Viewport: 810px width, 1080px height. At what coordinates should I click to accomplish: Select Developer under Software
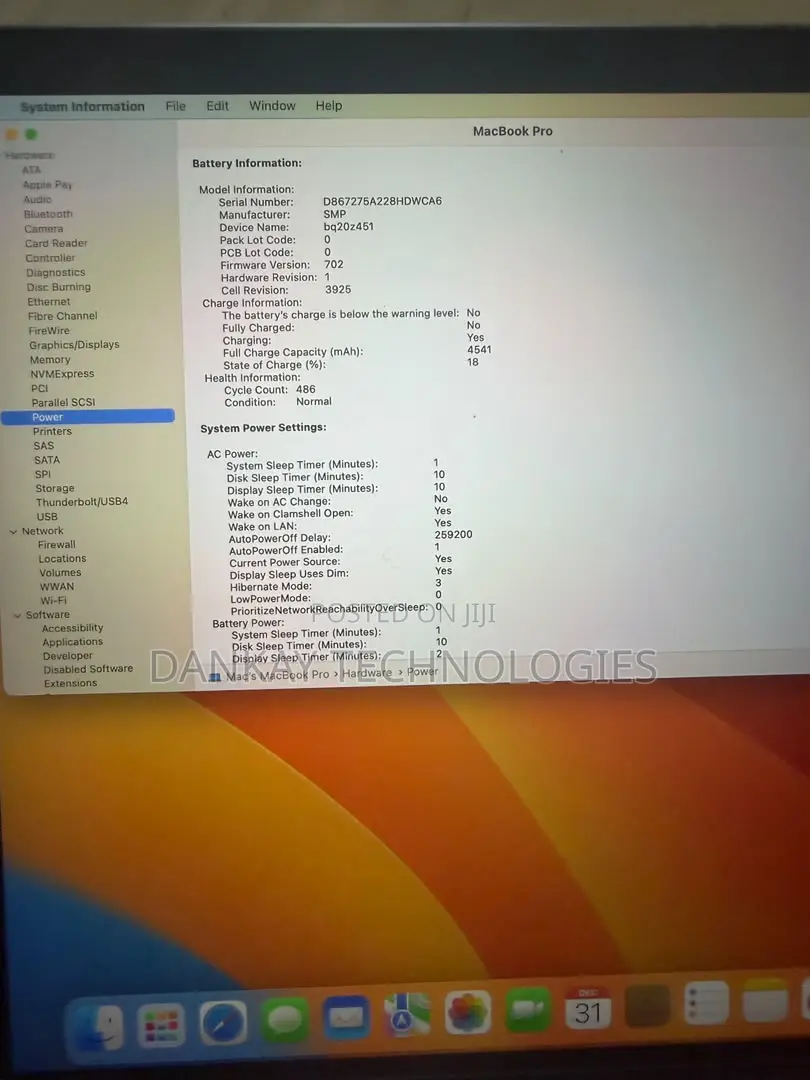pyautogui.click(x=68, y=656)
